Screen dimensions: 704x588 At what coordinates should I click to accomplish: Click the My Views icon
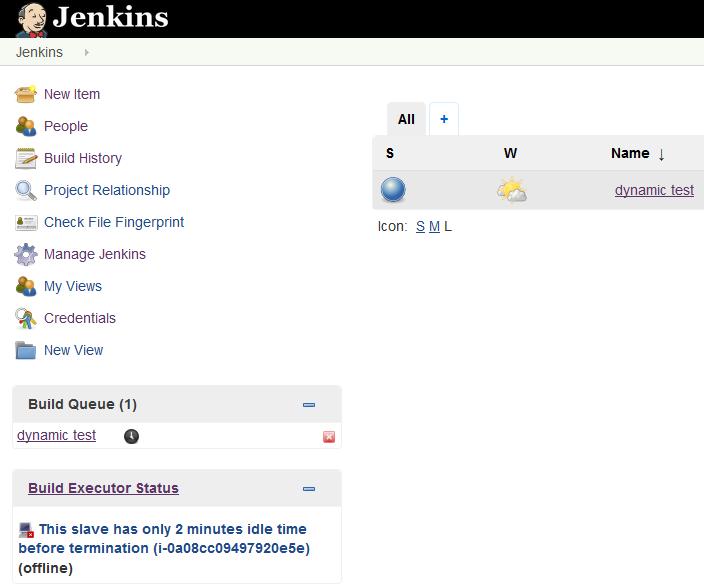26,286
